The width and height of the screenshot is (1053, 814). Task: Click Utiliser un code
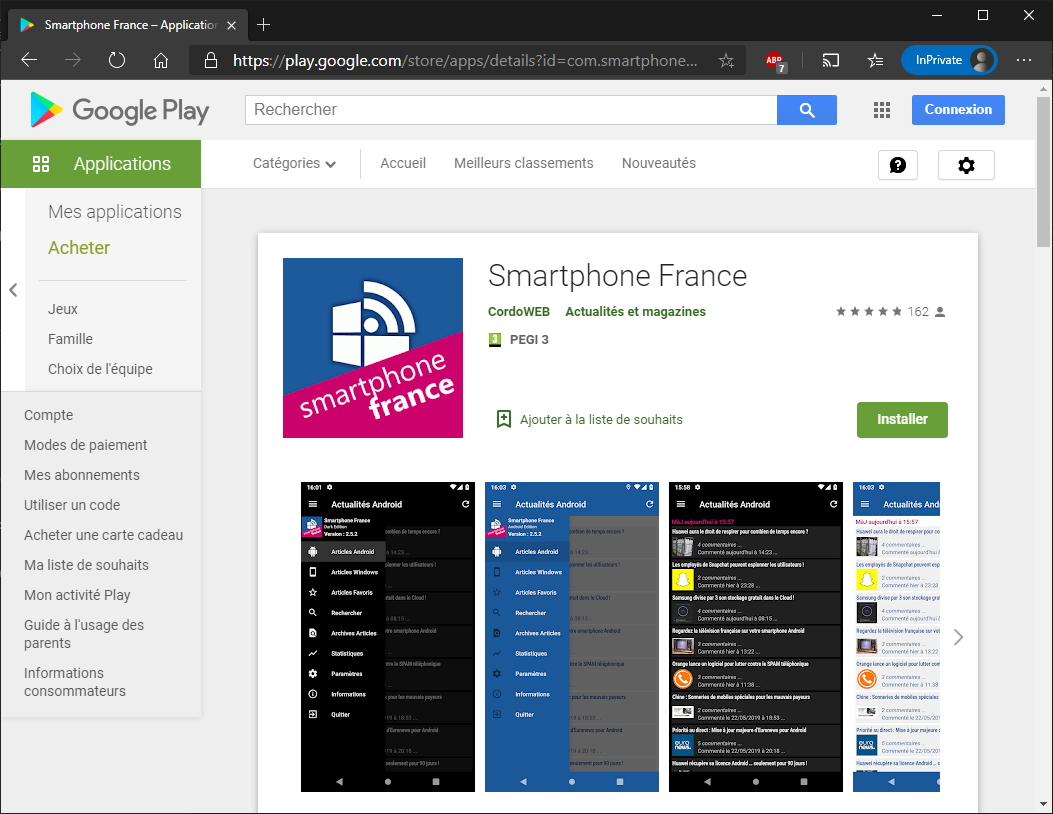[72, 505]
